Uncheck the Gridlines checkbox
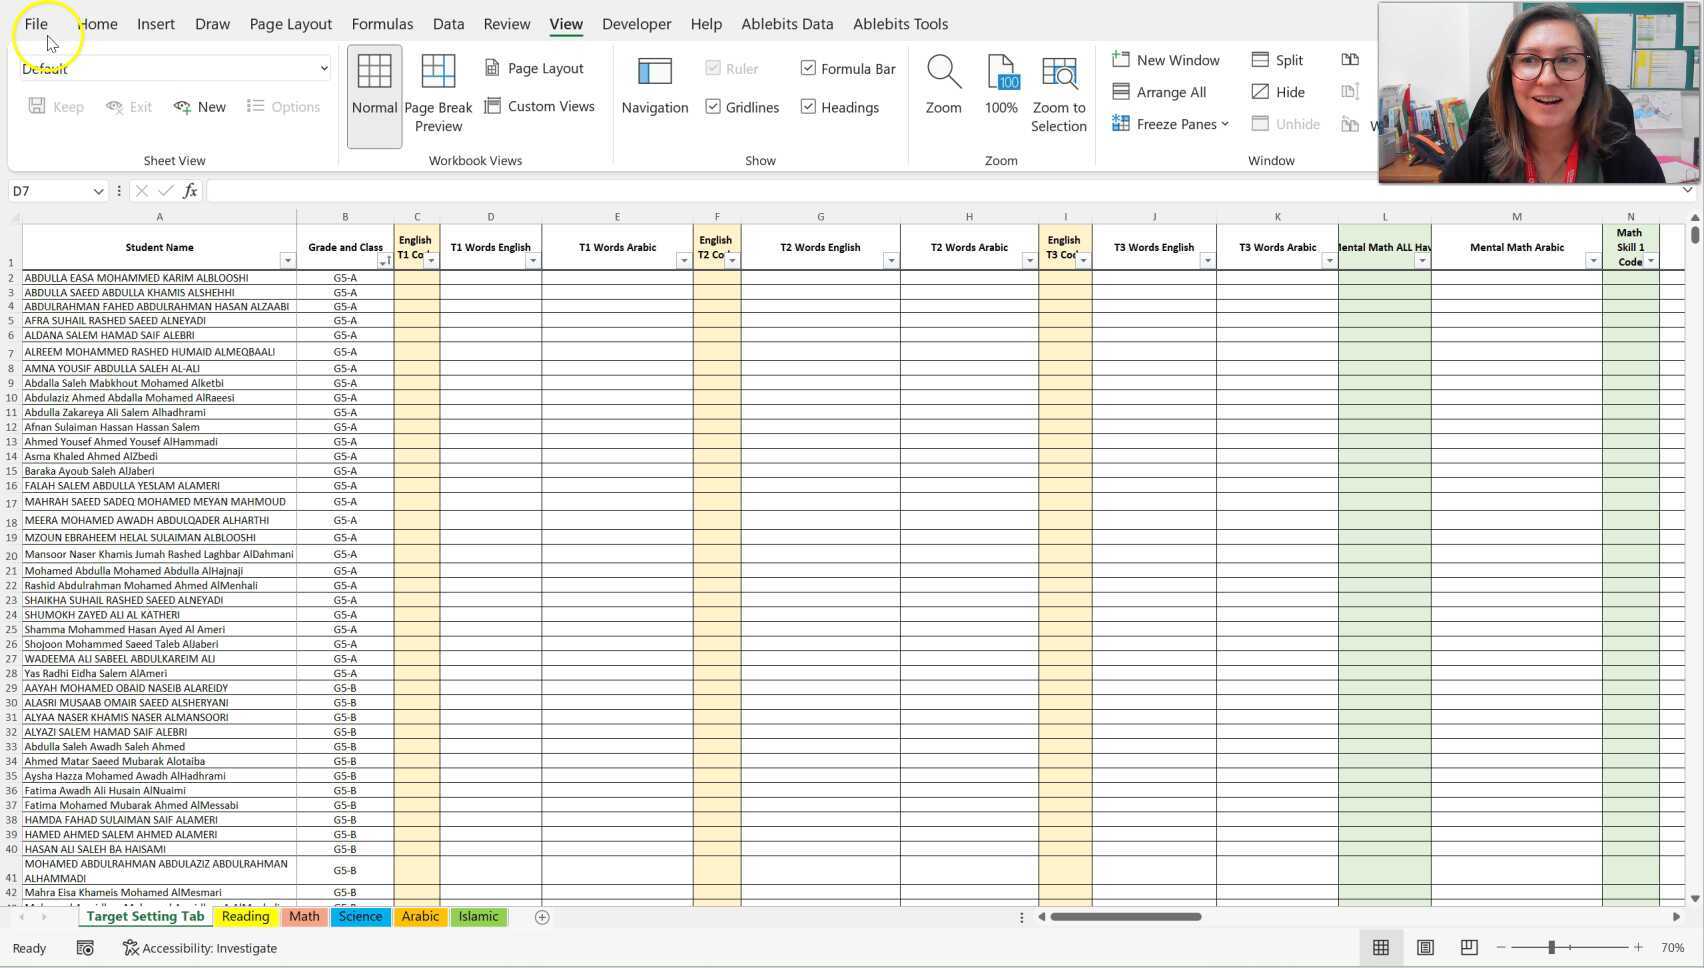The width and height of the screenshot is (1704, 968). point(713,107)
